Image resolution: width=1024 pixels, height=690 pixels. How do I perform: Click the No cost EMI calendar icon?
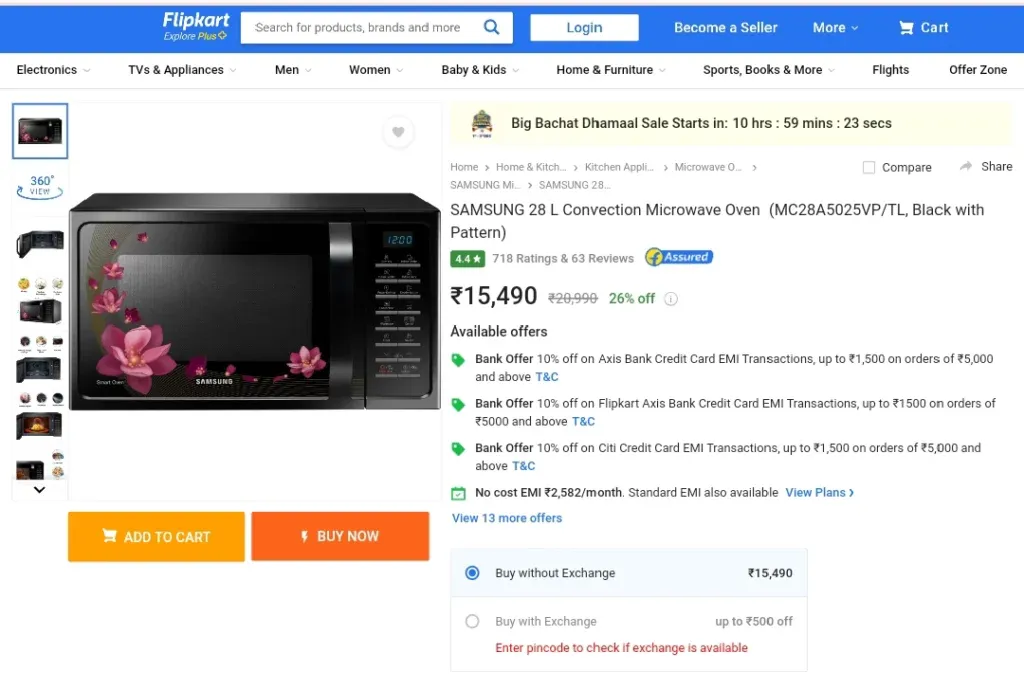(458, 494)
